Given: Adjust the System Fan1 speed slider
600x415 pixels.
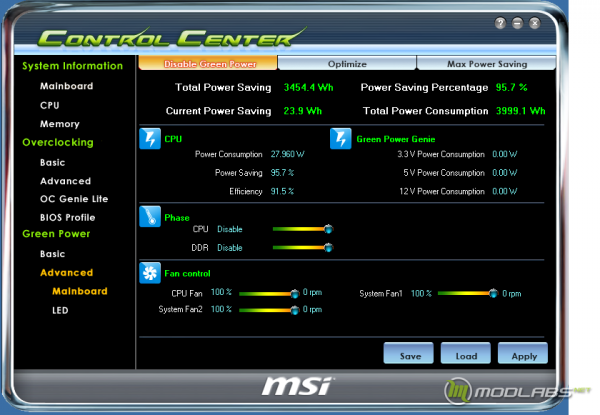Looking at the screenshot, I should tap(494, 294).
